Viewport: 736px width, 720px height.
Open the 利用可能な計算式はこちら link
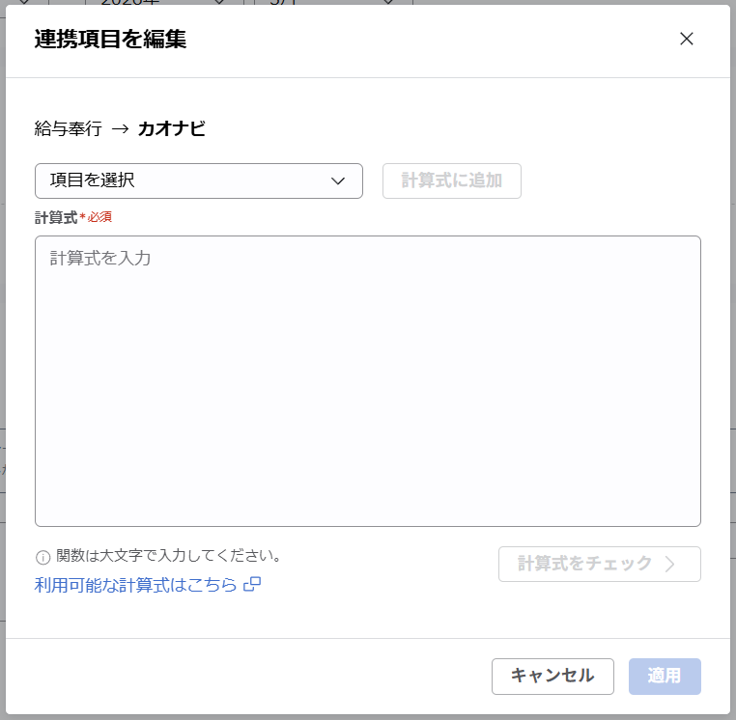(147, 585)
